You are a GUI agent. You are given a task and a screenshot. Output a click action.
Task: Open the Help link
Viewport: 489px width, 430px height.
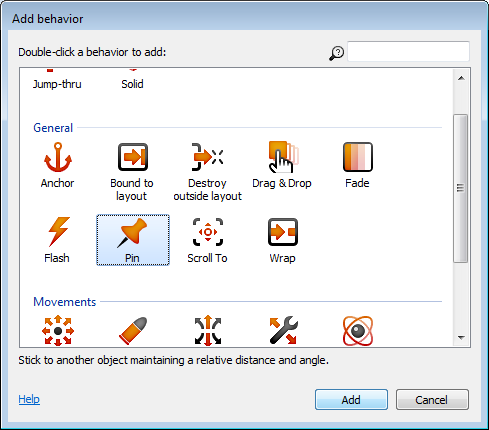pos(29,399)
